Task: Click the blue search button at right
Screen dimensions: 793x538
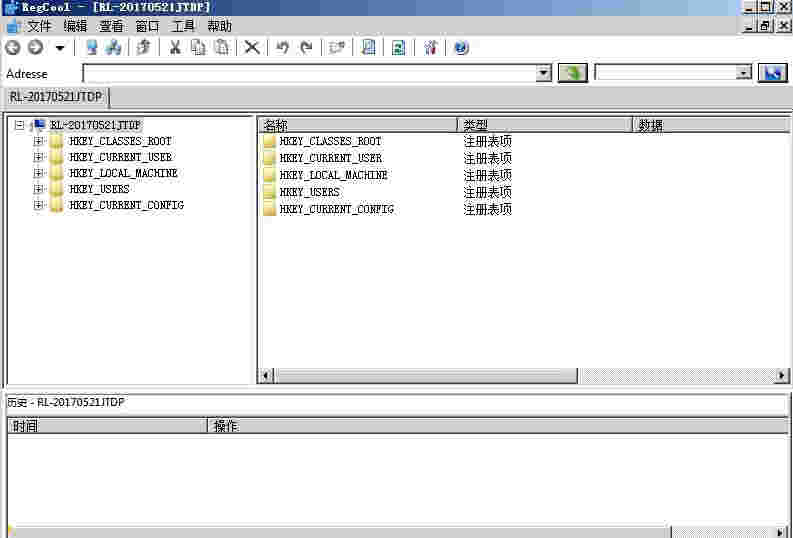Action: point(773,73)
